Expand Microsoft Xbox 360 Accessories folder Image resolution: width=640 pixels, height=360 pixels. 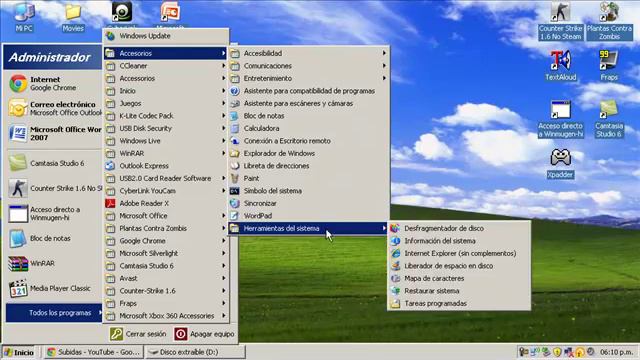(x=165, y=316)
